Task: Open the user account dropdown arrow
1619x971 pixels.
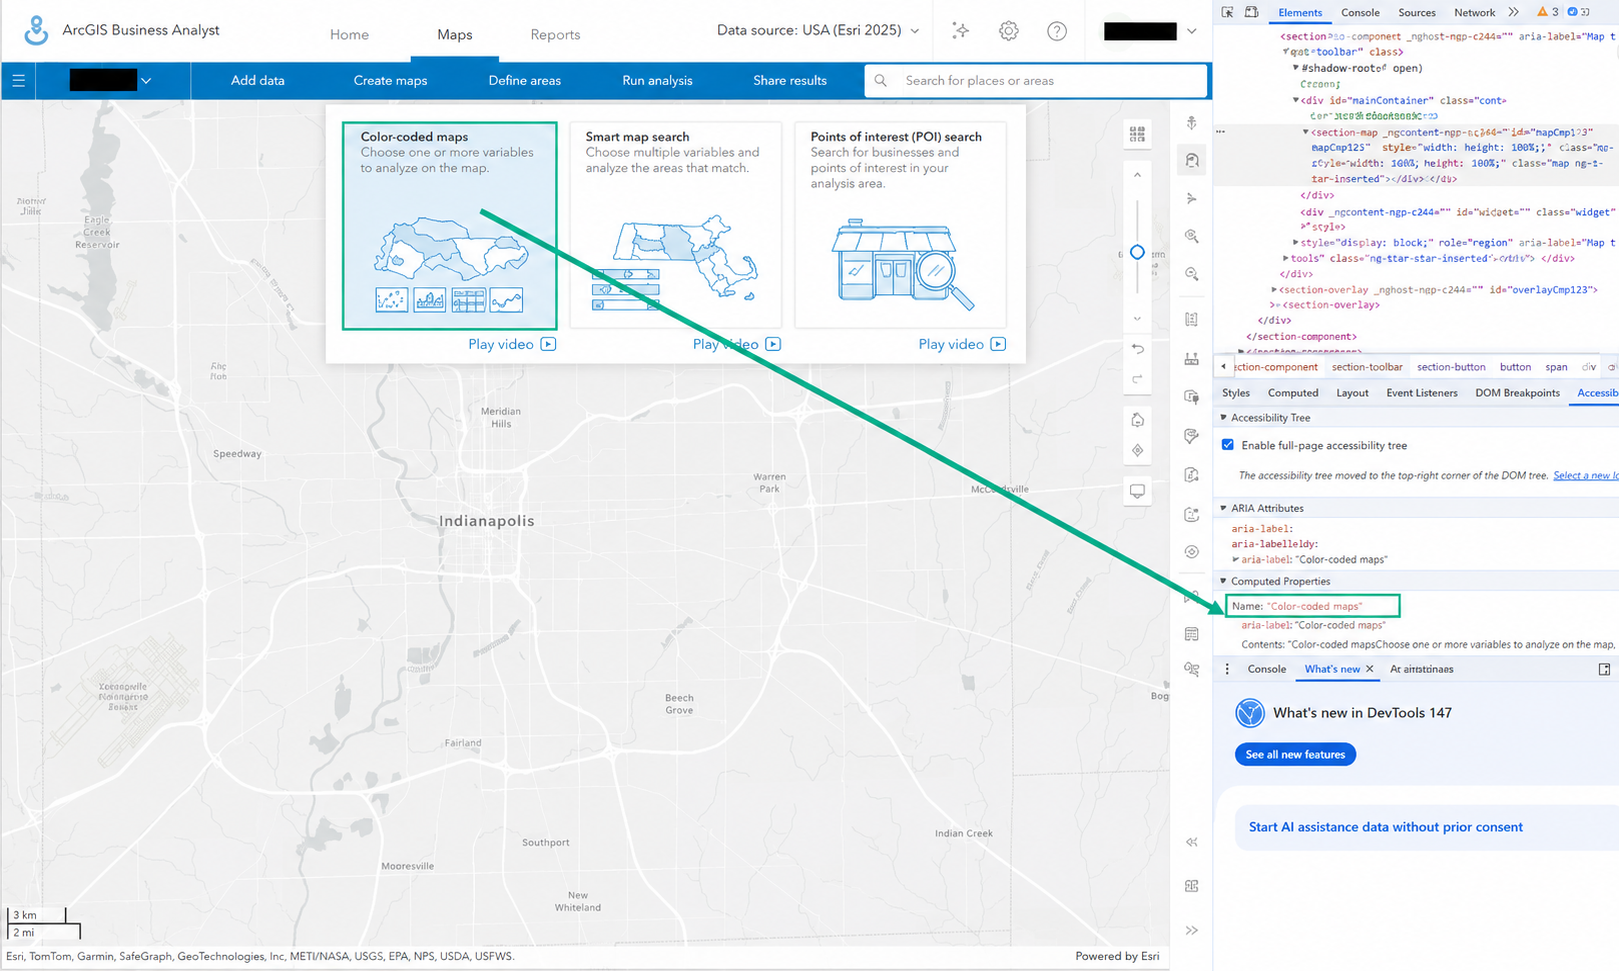Action: (x=1191, y=31)
